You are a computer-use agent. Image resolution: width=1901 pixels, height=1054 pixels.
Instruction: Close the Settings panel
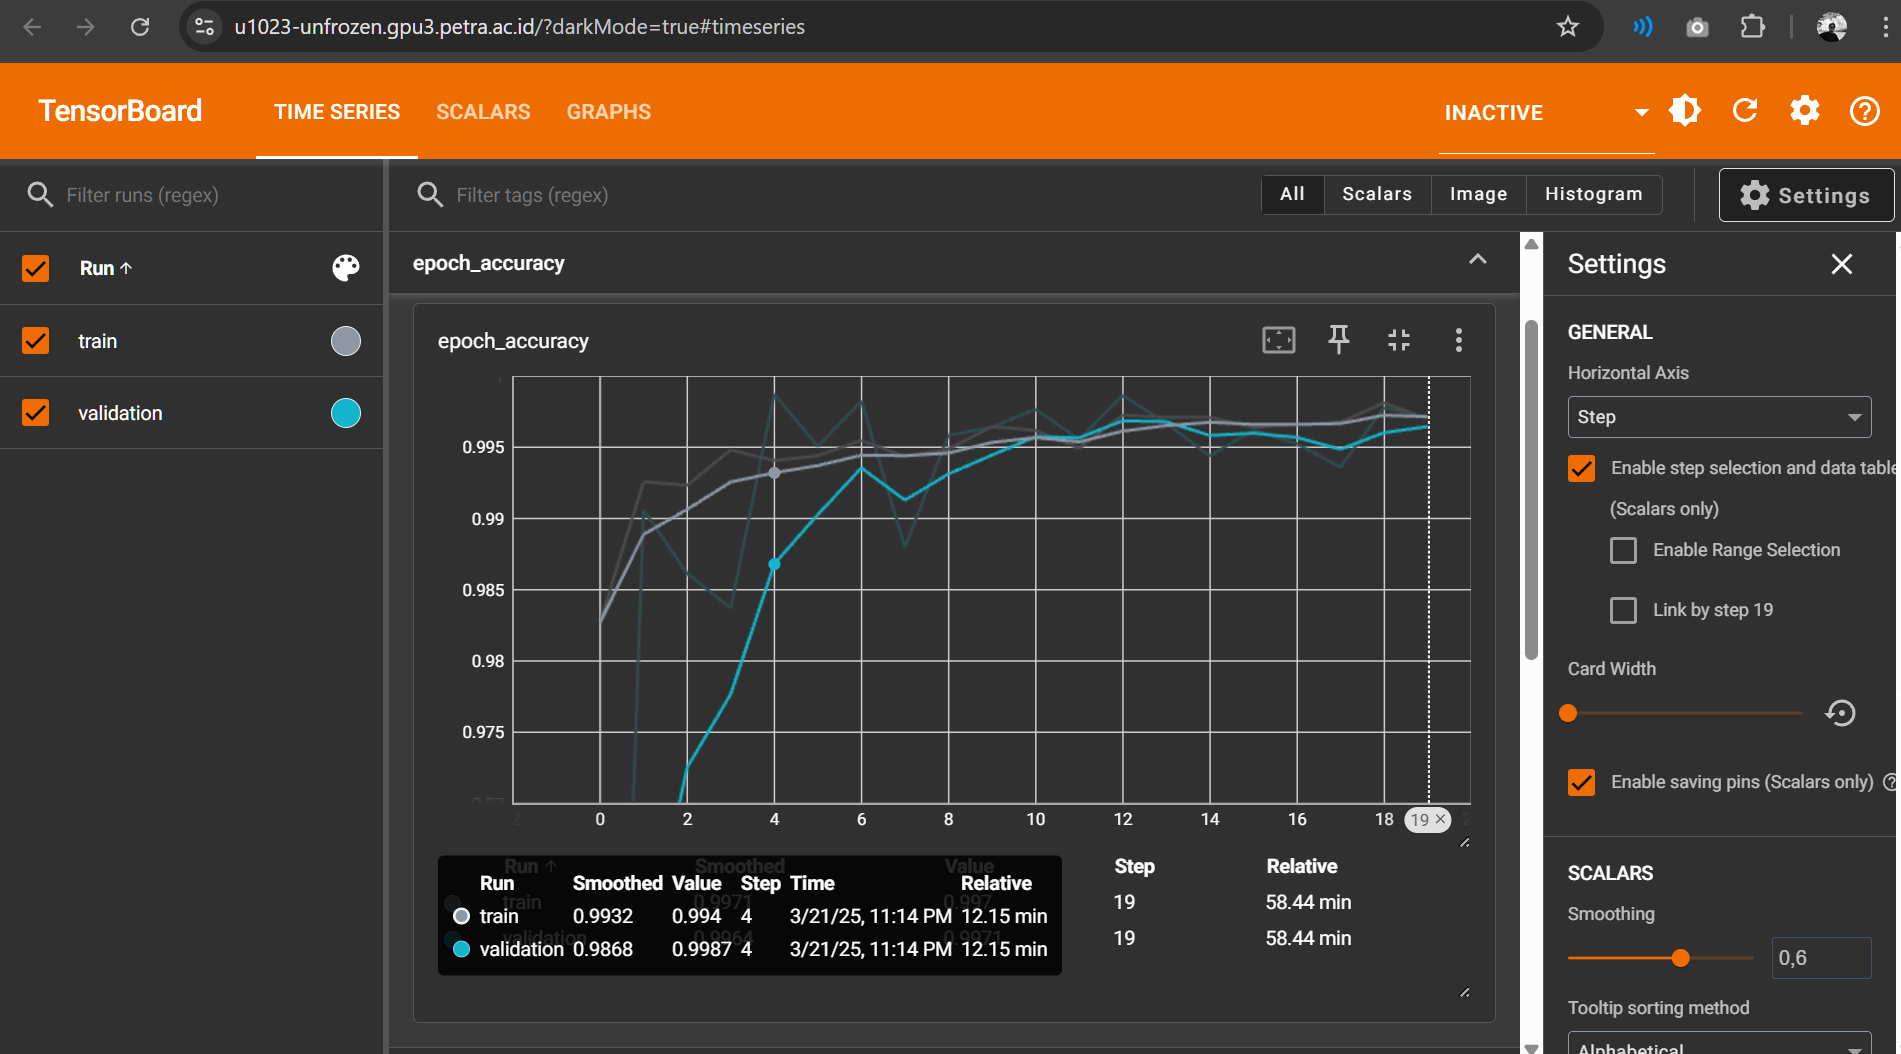click(x=1841, y=264)
